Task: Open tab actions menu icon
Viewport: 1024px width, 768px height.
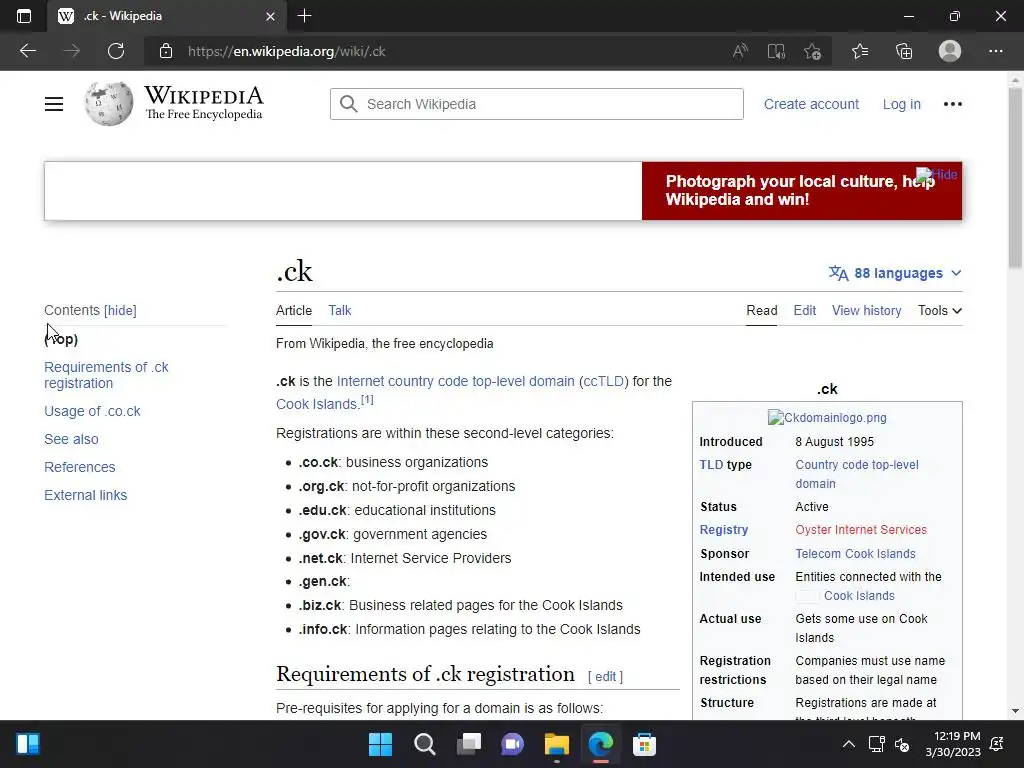Action: 24,16
